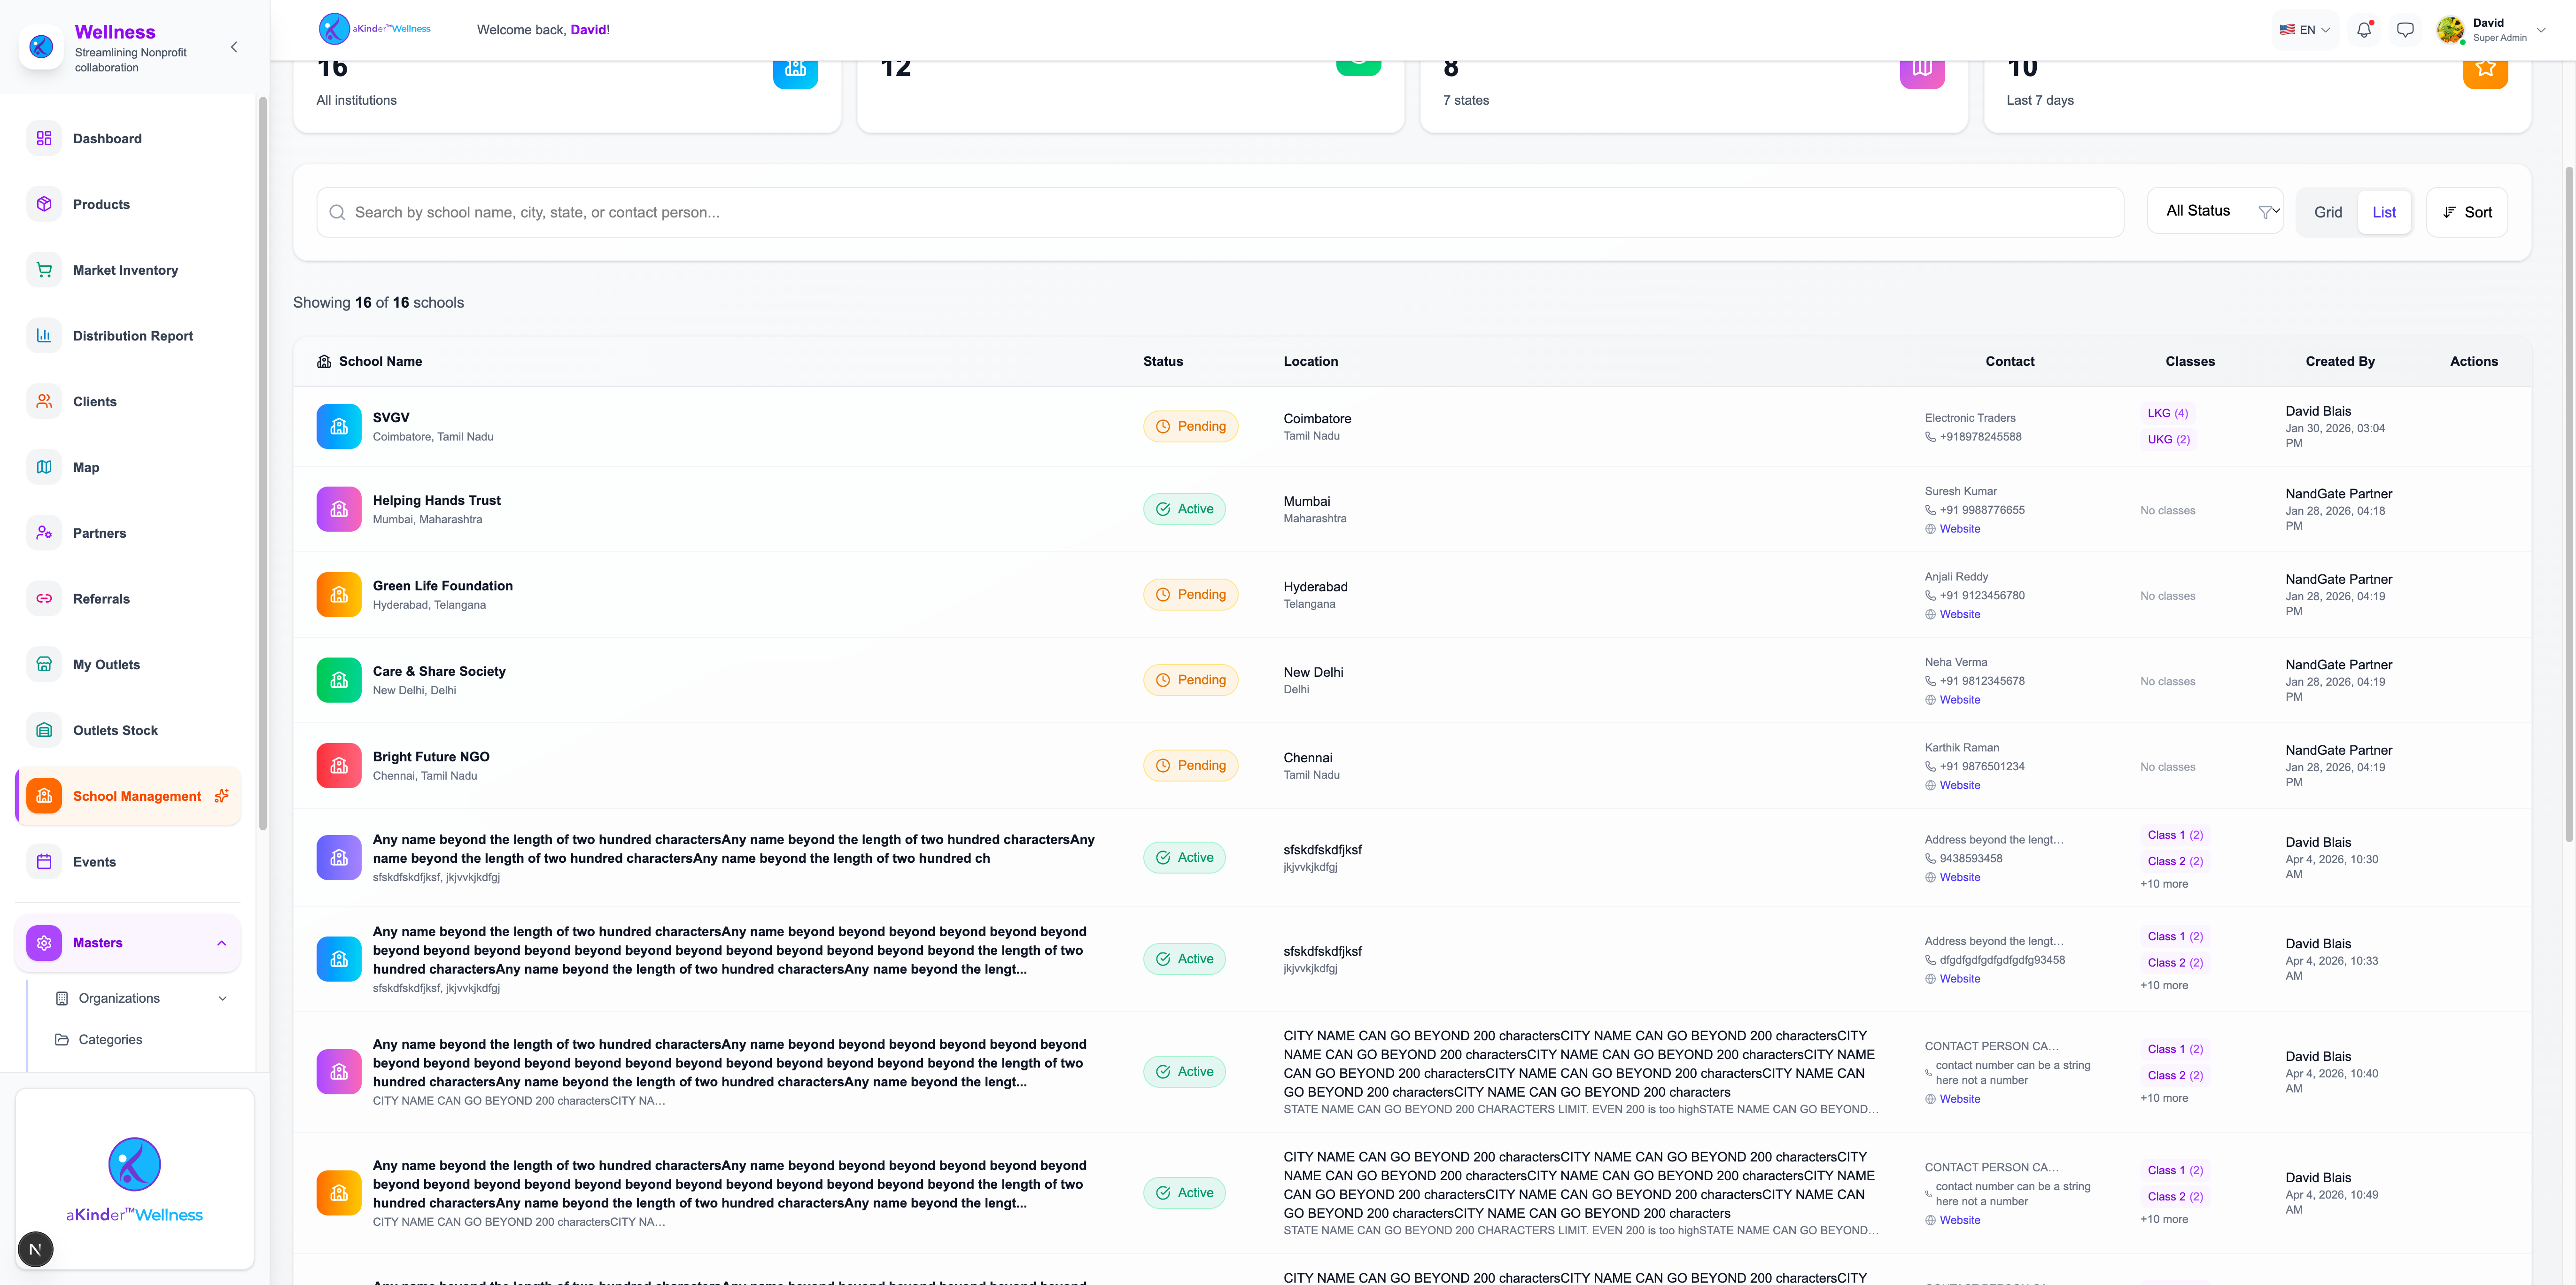
Task: Open the EN language dropdown
Action: coord(2305,30)
